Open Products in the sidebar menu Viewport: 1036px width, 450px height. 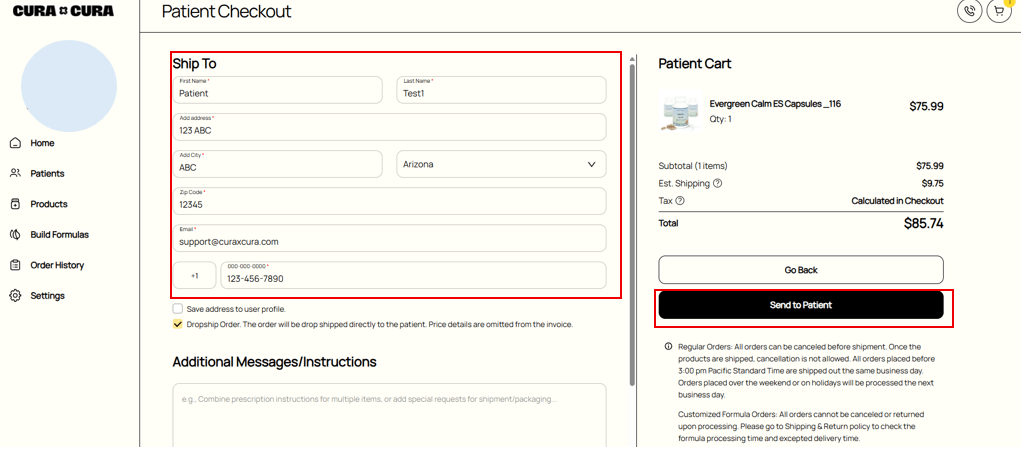[48, 204]
